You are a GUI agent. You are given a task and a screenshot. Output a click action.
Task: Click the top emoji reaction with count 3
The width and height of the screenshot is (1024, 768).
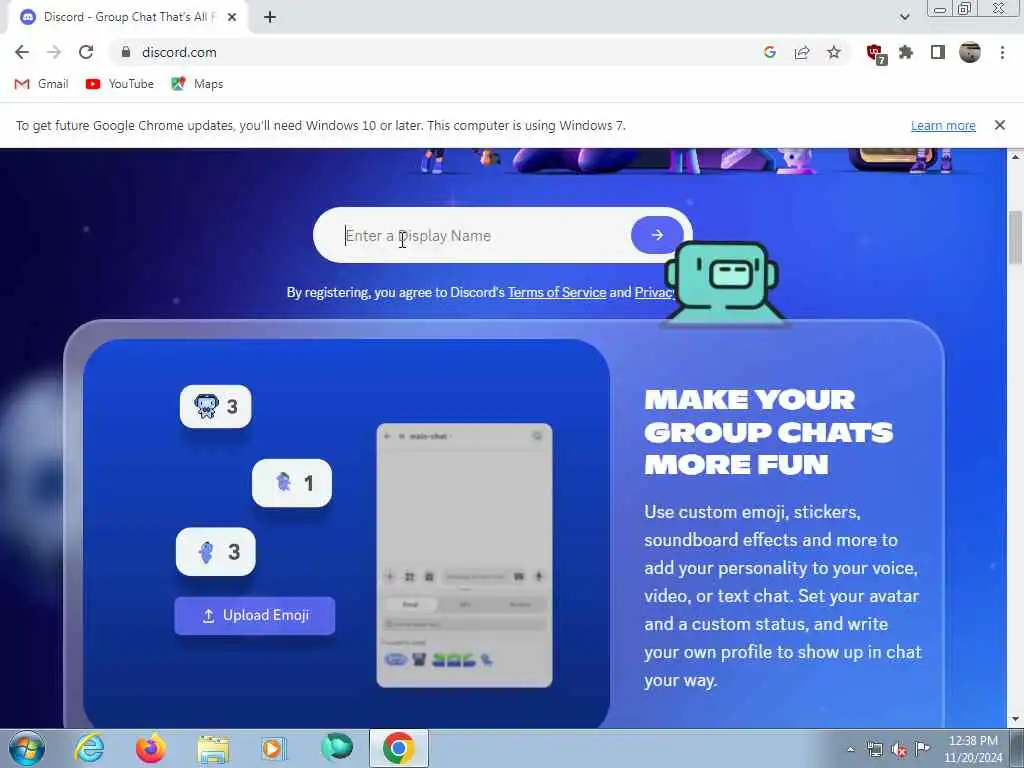[x=216, y=406]
